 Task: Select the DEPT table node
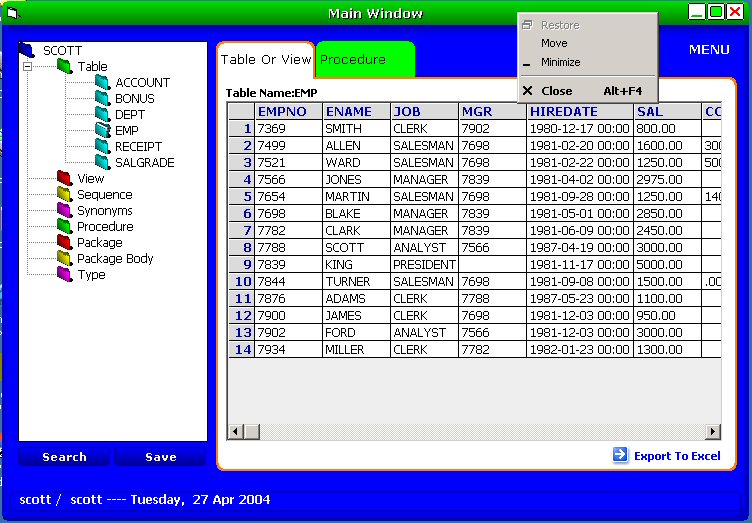click(129, 115)
